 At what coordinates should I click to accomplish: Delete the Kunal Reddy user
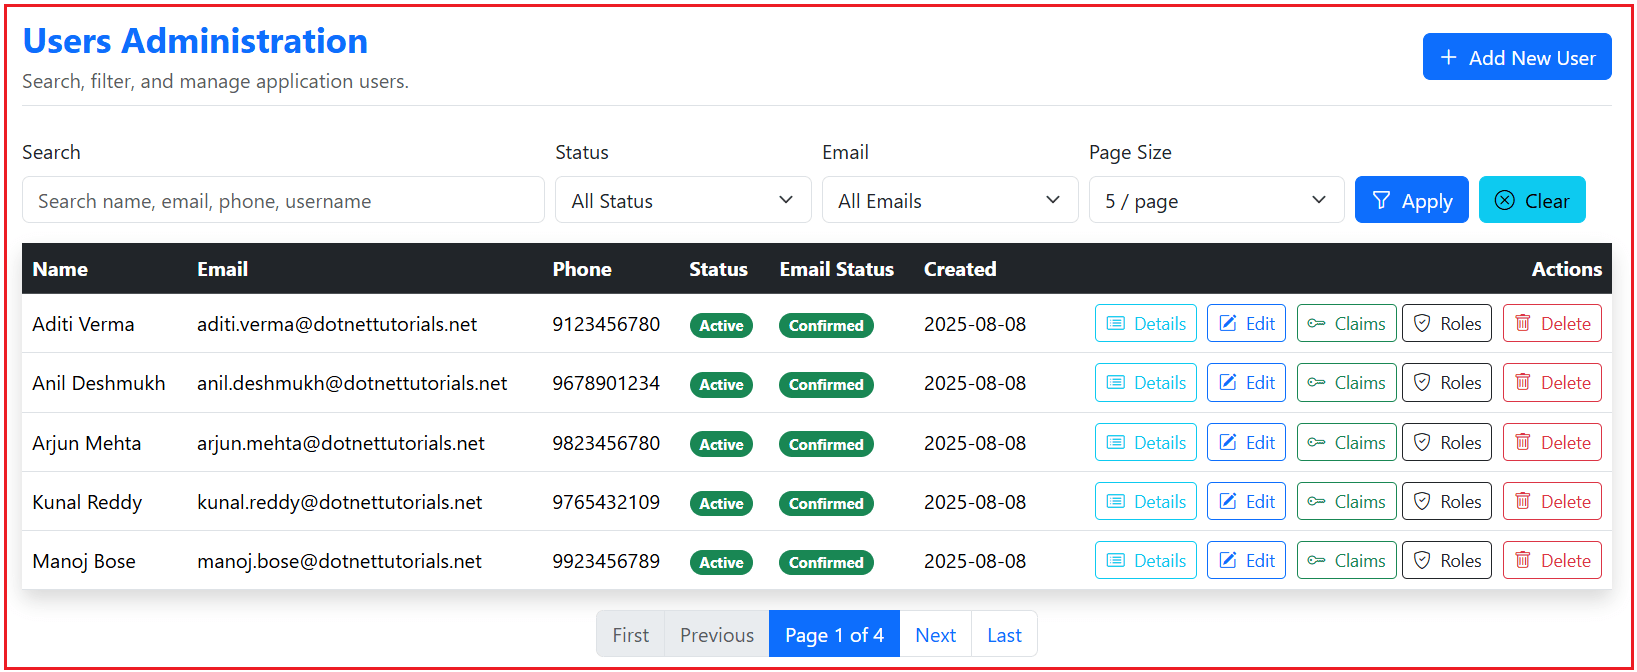pos(1552,501)
